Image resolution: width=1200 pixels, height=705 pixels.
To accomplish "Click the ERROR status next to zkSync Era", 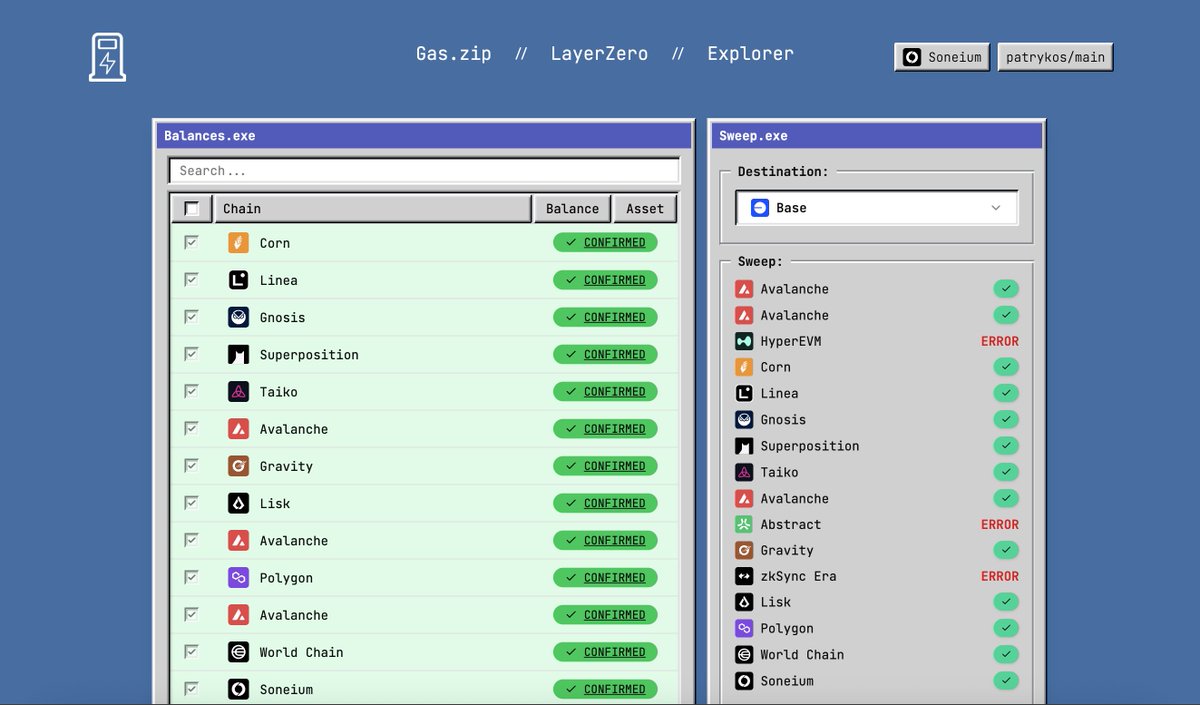I will coord(1000,576).
